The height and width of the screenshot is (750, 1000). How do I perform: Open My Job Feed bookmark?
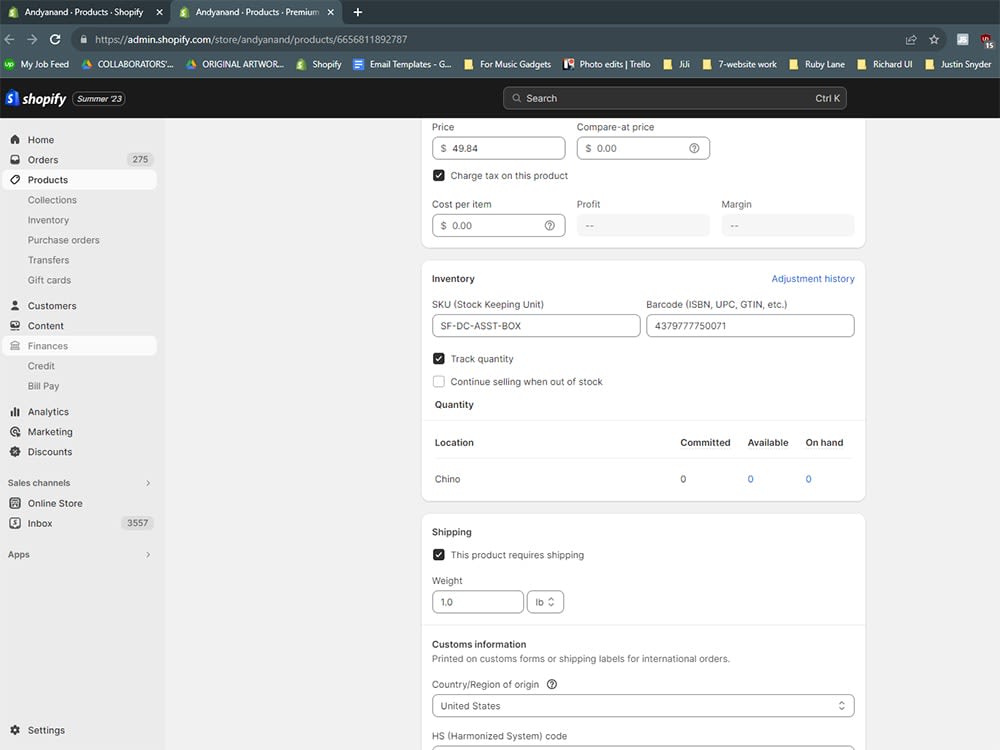(37, 64)
